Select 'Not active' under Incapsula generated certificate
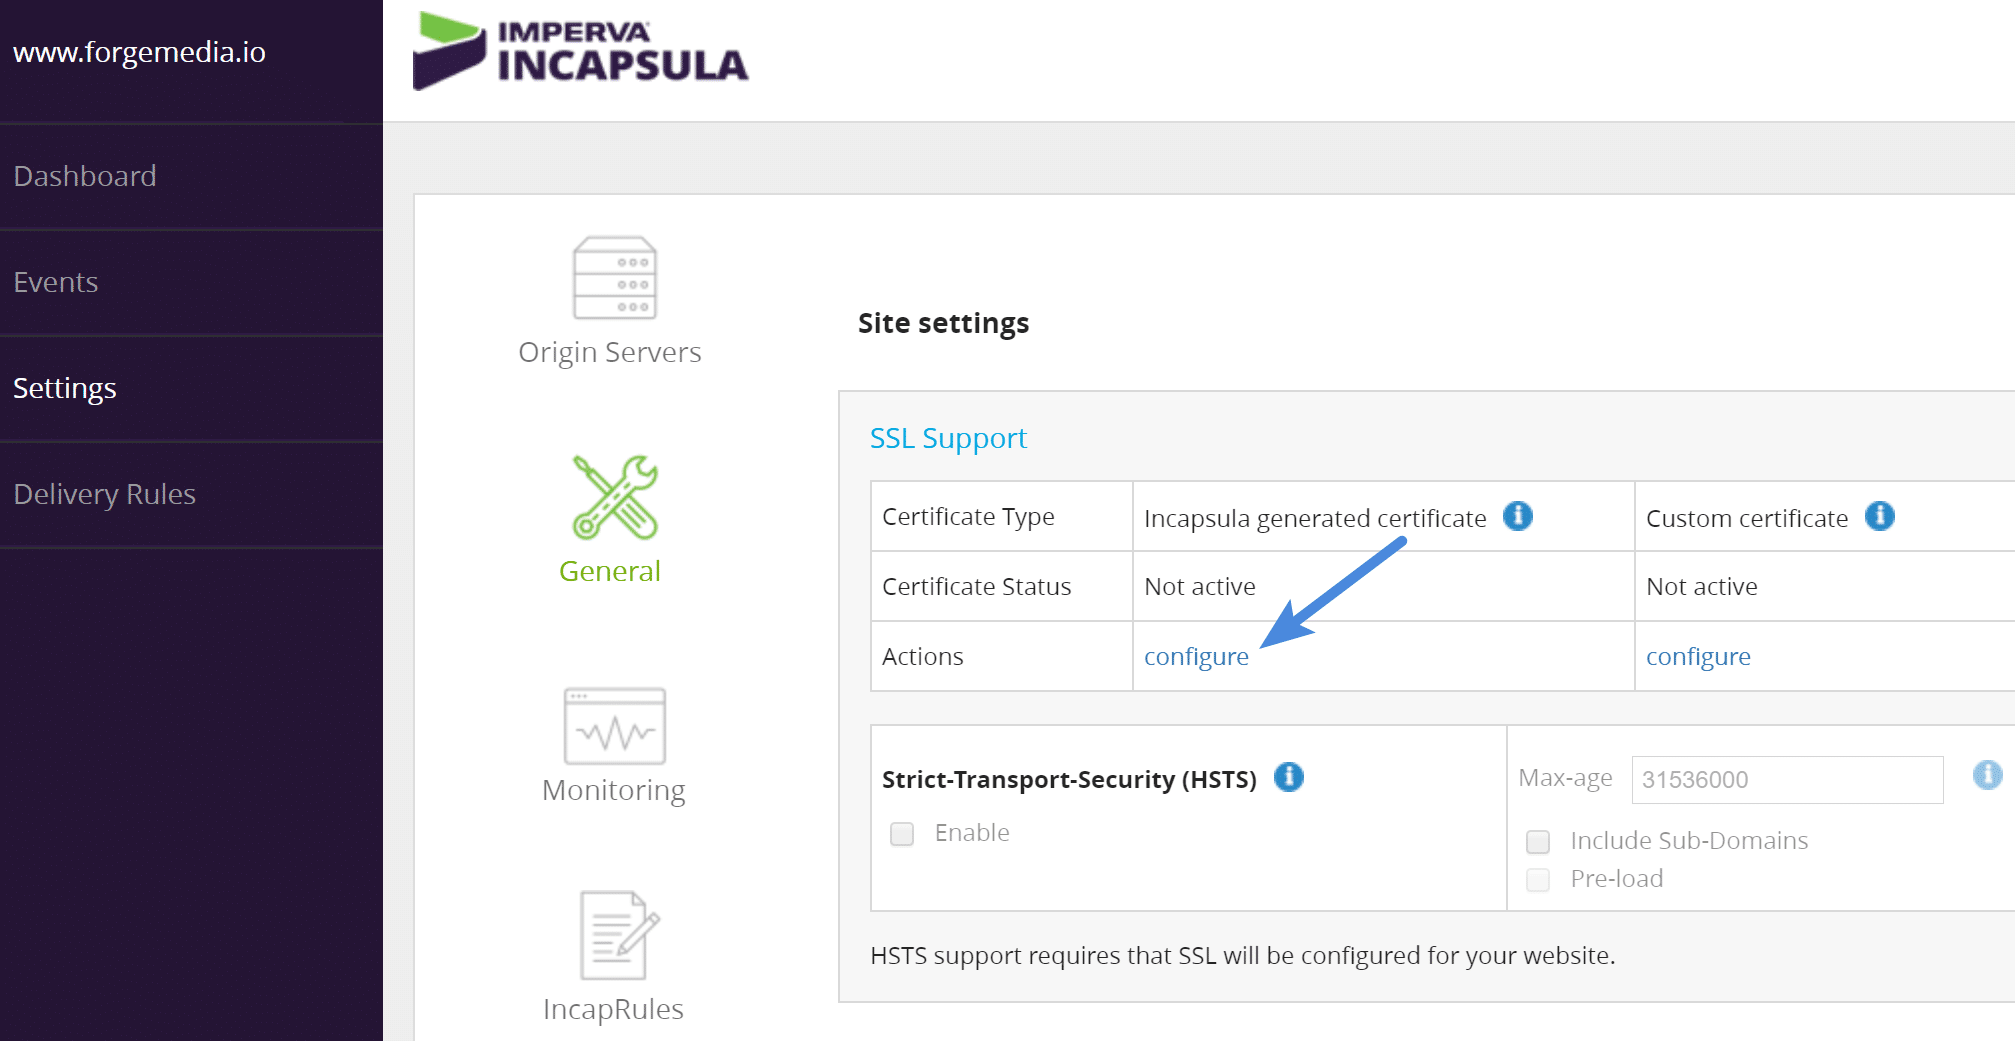2015x1041 pixels. tap(1200, 587)
